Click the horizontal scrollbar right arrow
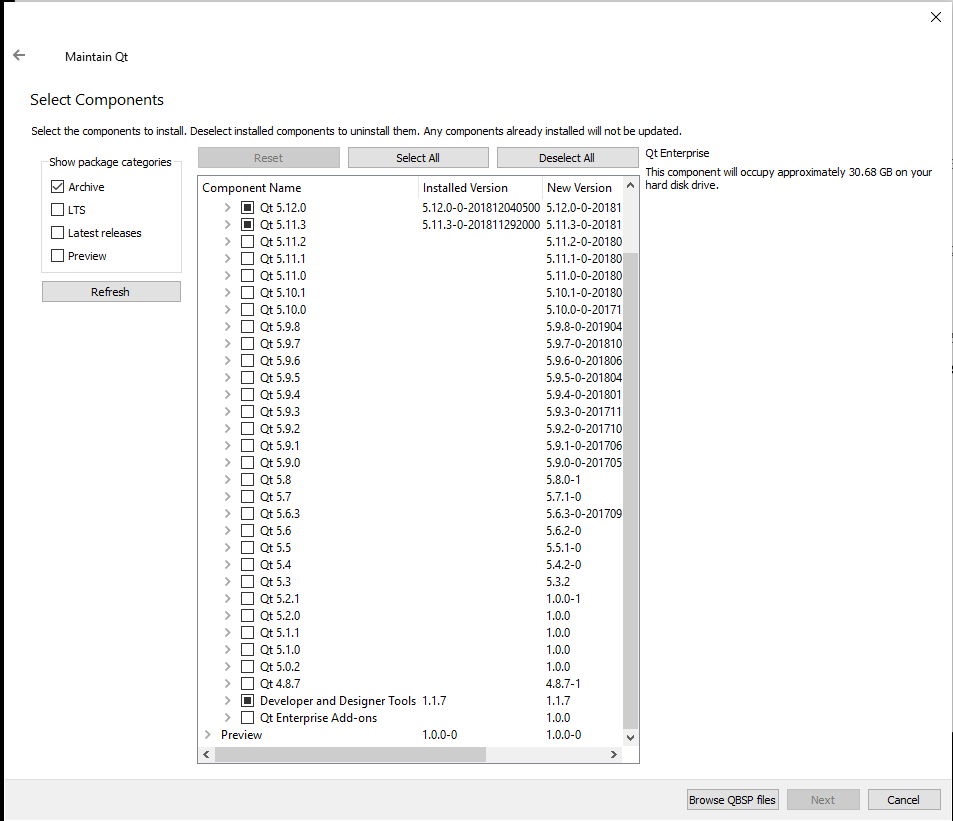Viewport: 953px width, 821px height. pos(614,755)
